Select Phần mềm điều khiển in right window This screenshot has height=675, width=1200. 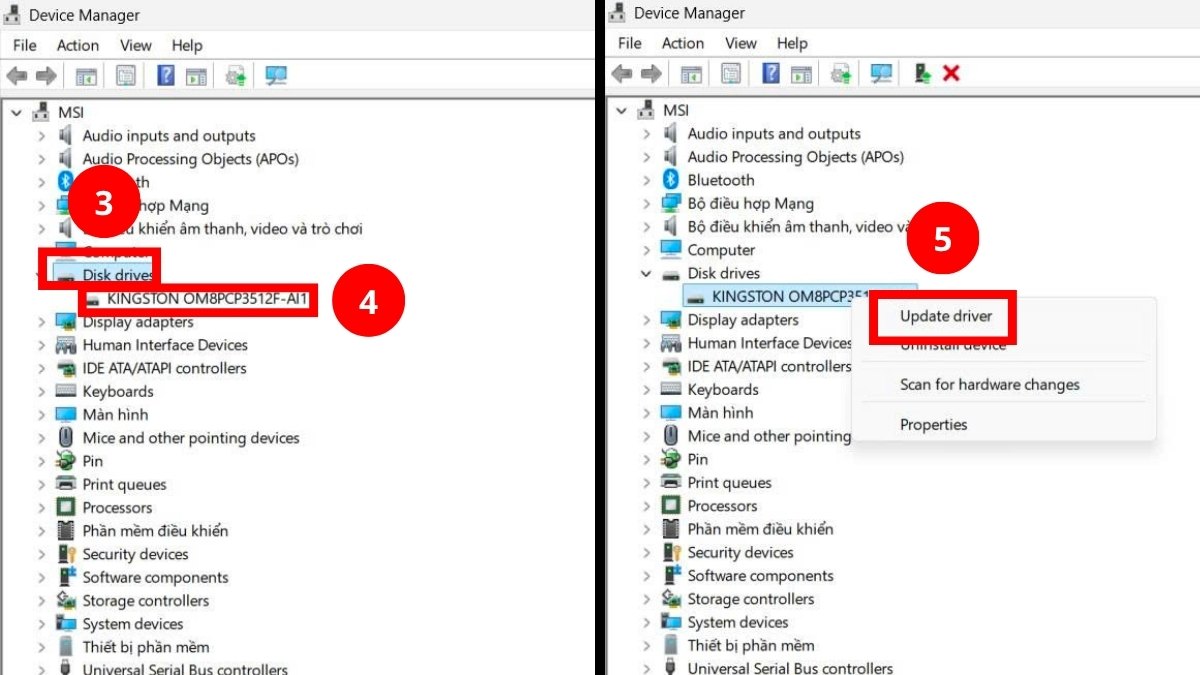(x=760, y=529)
